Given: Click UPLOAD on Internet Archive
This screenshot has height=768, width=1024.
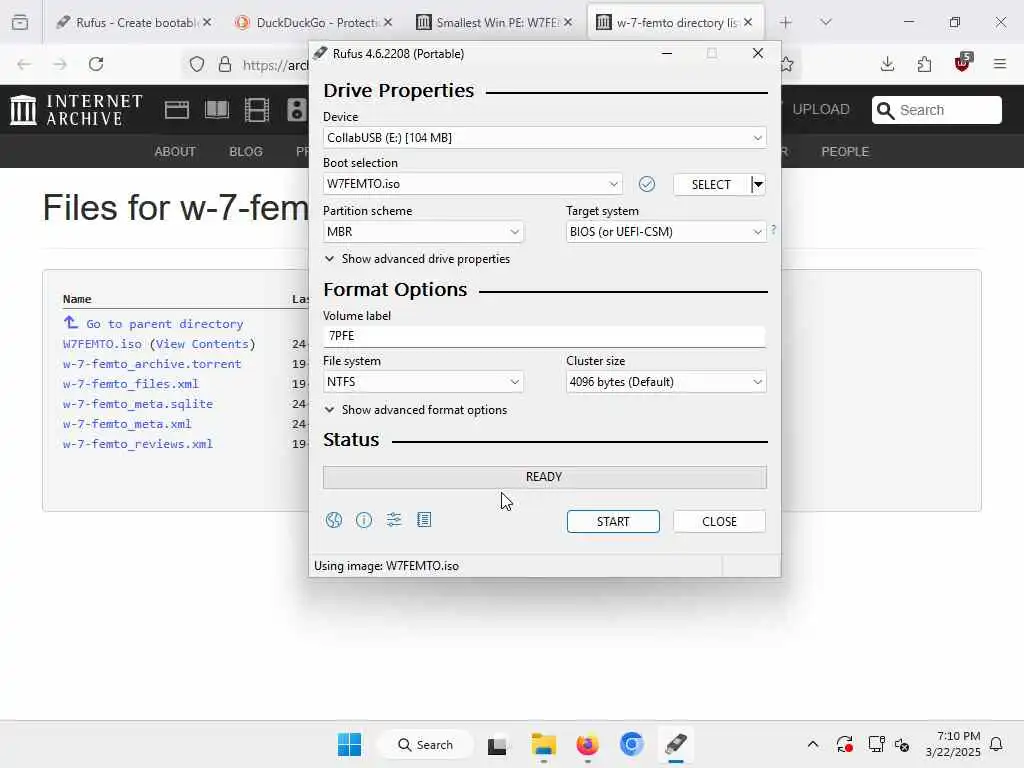Looking at the screenshot, I should [821, 110].
